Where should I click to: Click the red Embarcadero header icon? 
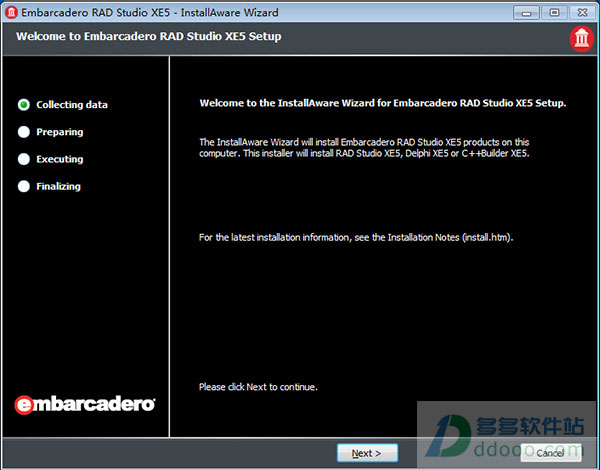click(x=581, y=39)
